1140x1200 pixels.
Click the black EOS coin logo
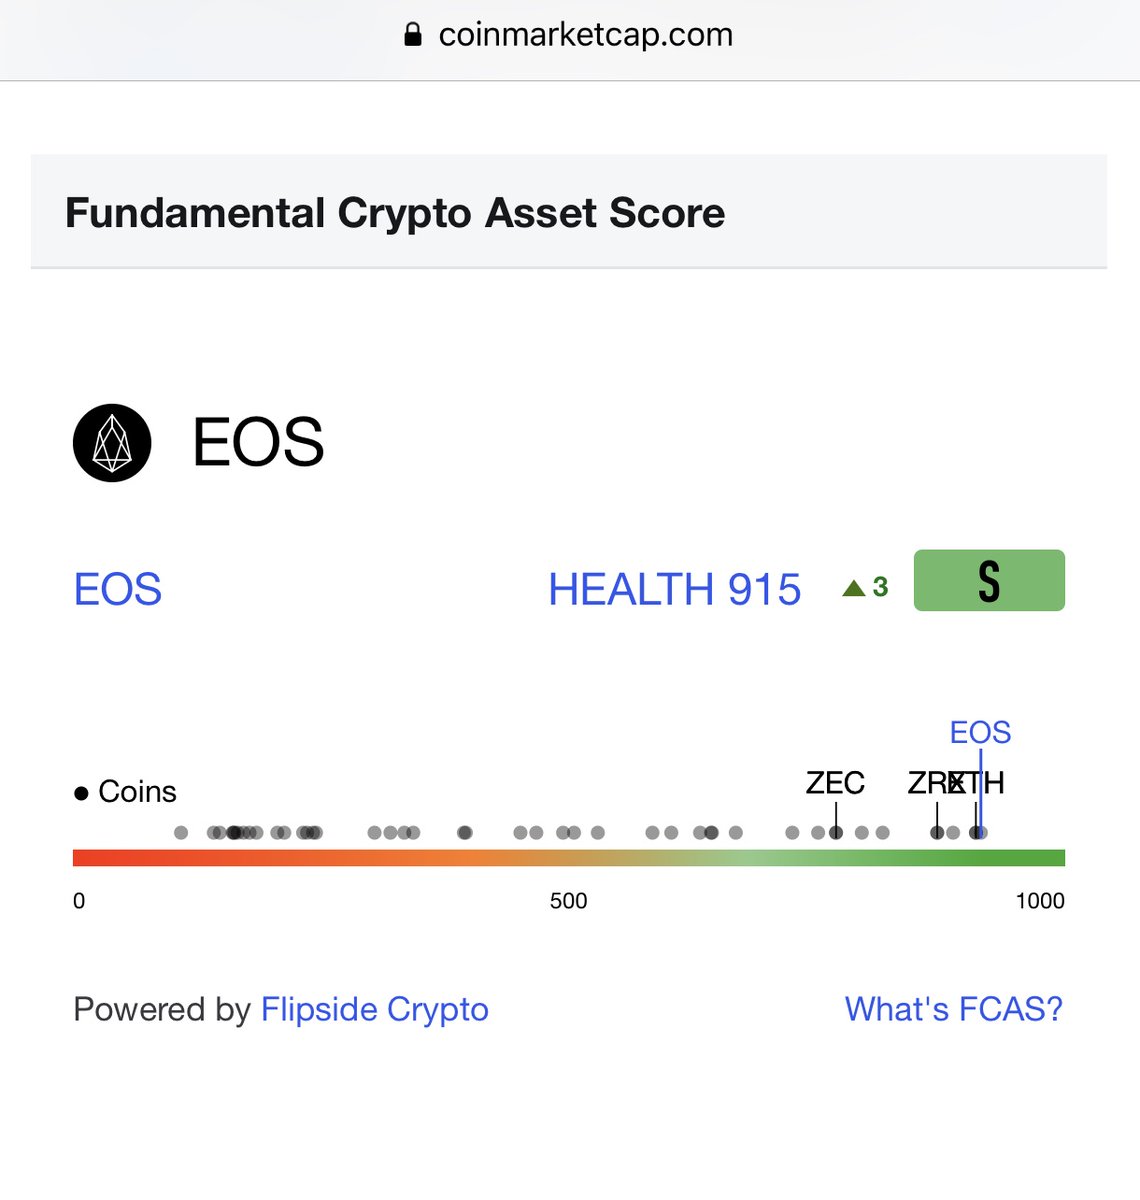(x=112, y=443)
